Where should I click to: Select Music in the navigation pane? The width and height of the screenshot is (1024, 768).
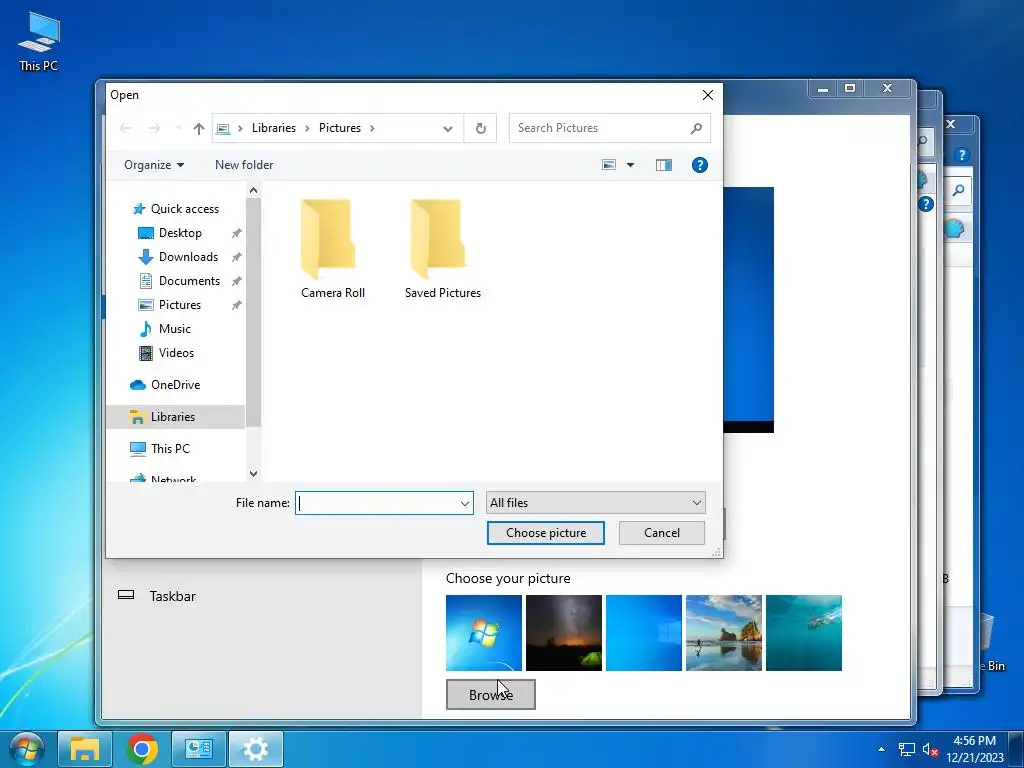click(174, 328)
